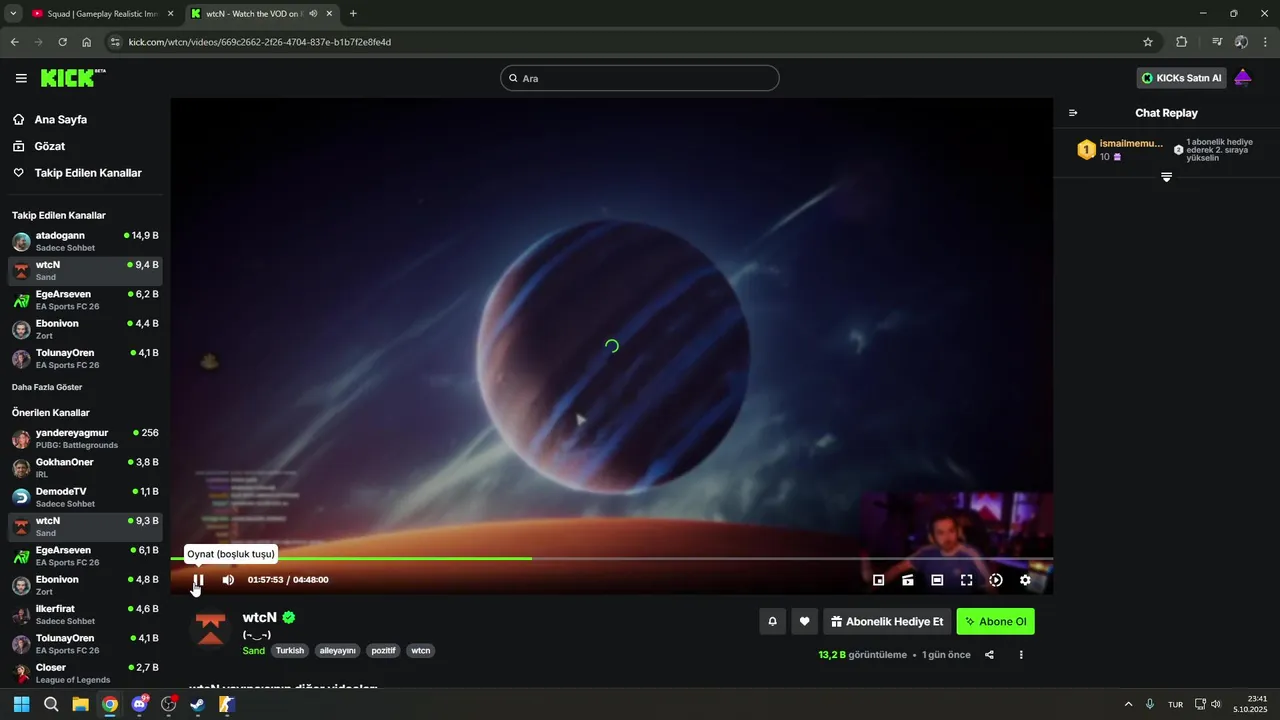1280x720 pixels.
Task: Open yandereyagmur recommended channel
Action: [x=85, y=439]
